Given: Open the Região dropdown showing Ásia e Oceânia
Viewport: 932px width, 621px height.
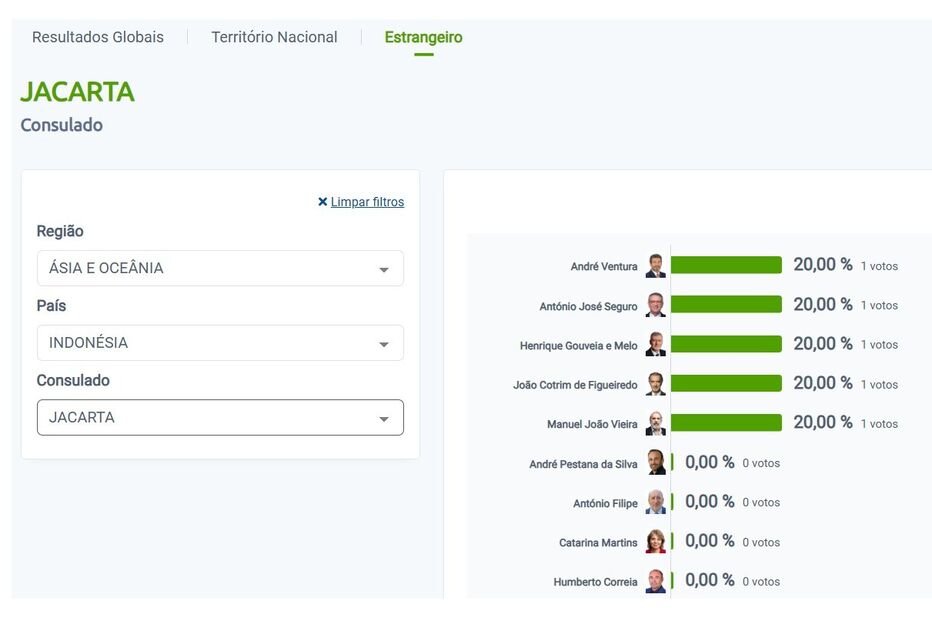Looking at the screenshot, I should 220,268.
